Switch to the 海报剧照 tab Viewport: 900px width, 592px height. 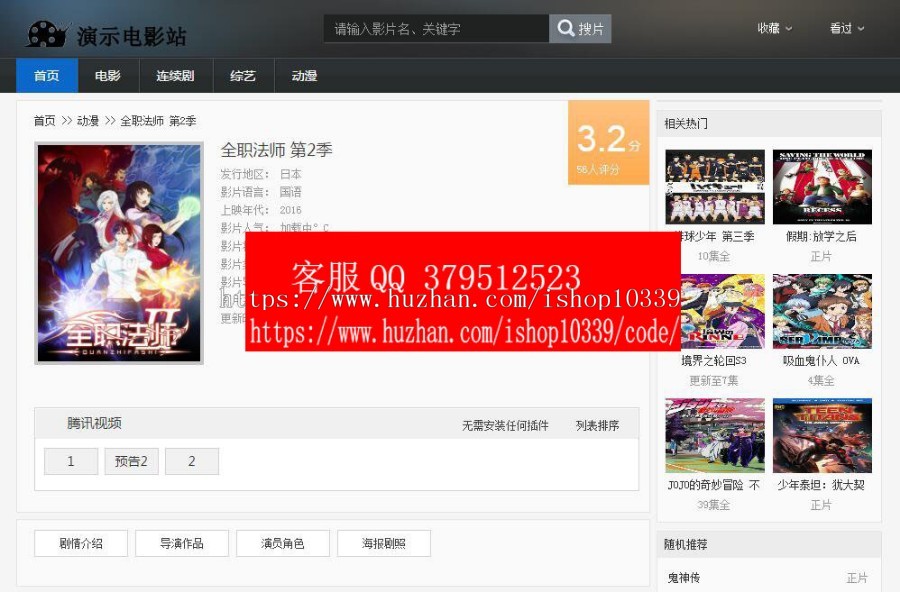pos(384,543)
